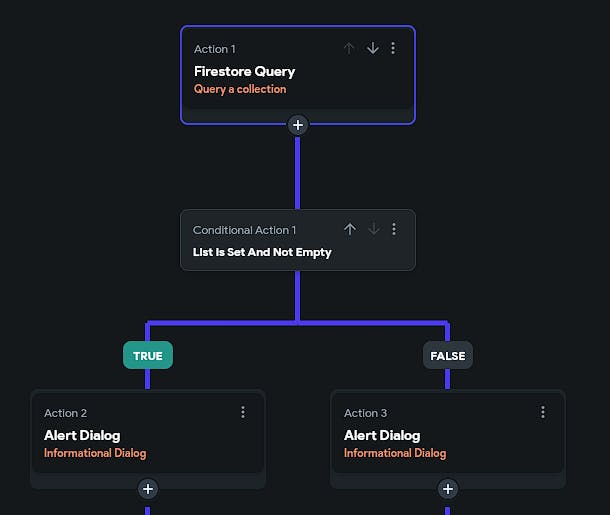Select the Action 3 Alert Dialog title
Screen dimensions: 610x515
click(x=382, y=435)
